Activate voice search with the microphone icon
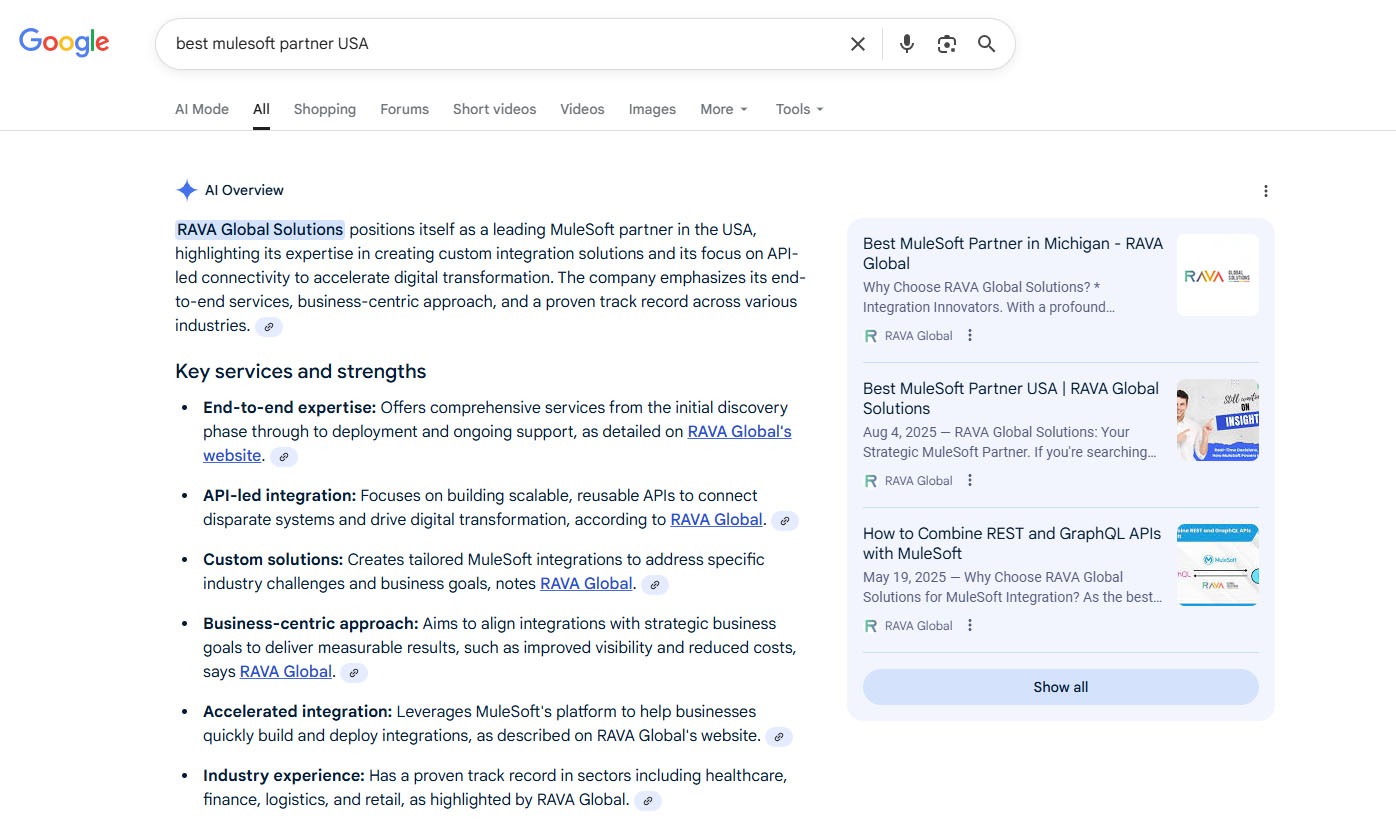This screenshot has height=831, width=1396. 906,43
